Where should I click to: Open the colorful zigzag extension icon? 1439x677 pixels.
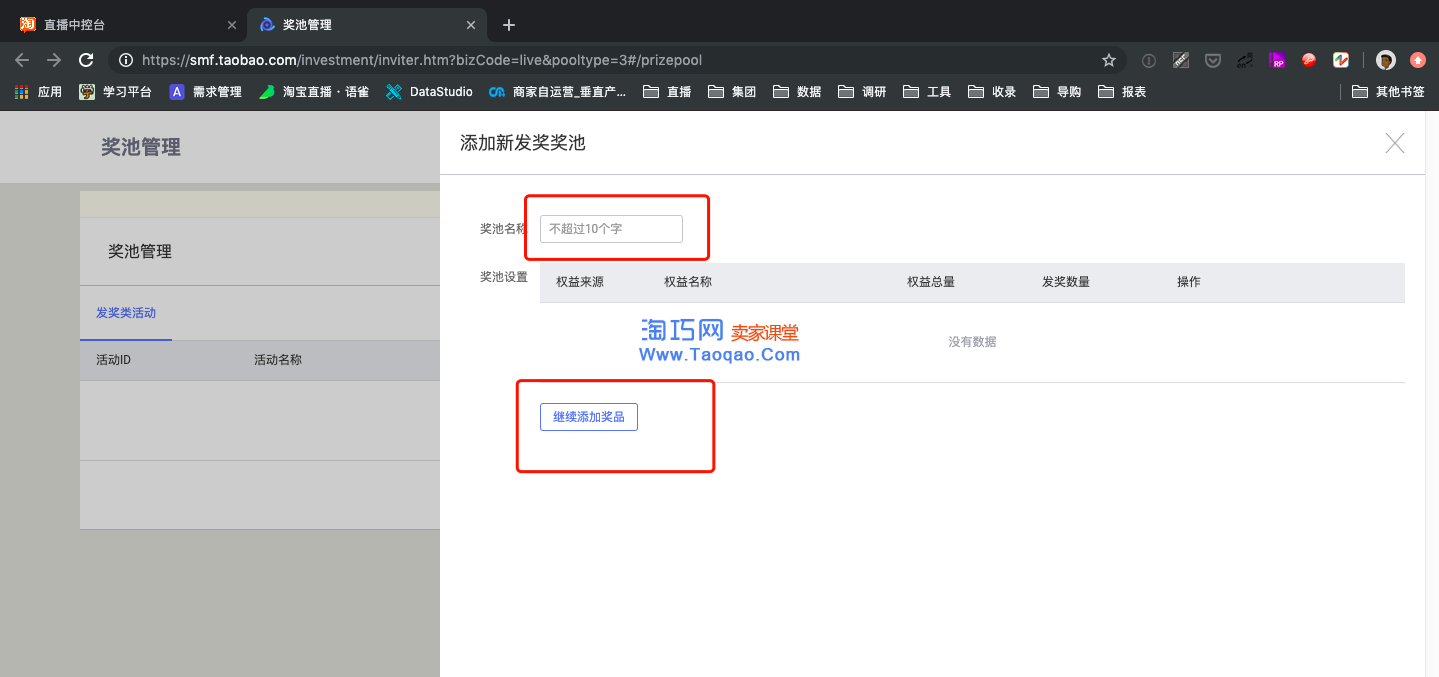1341,60
